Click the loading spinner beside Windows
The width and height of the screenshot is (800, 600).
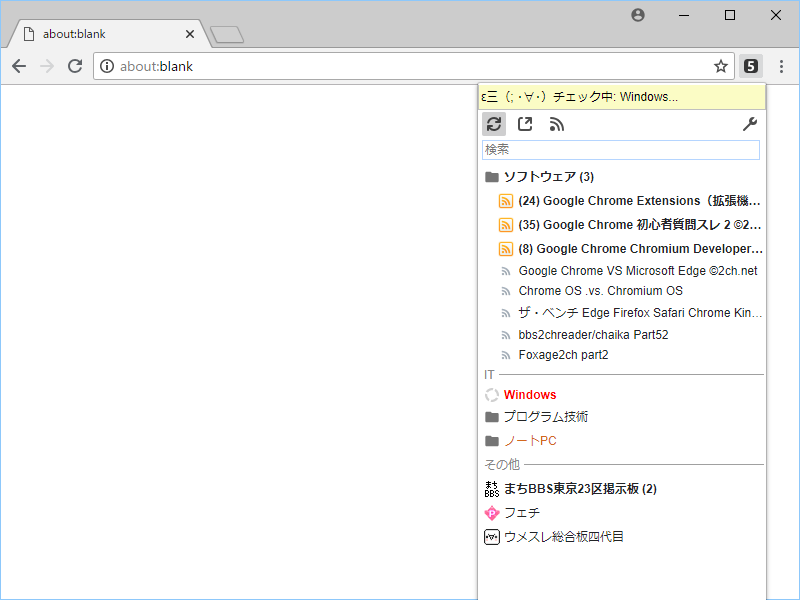491,395
